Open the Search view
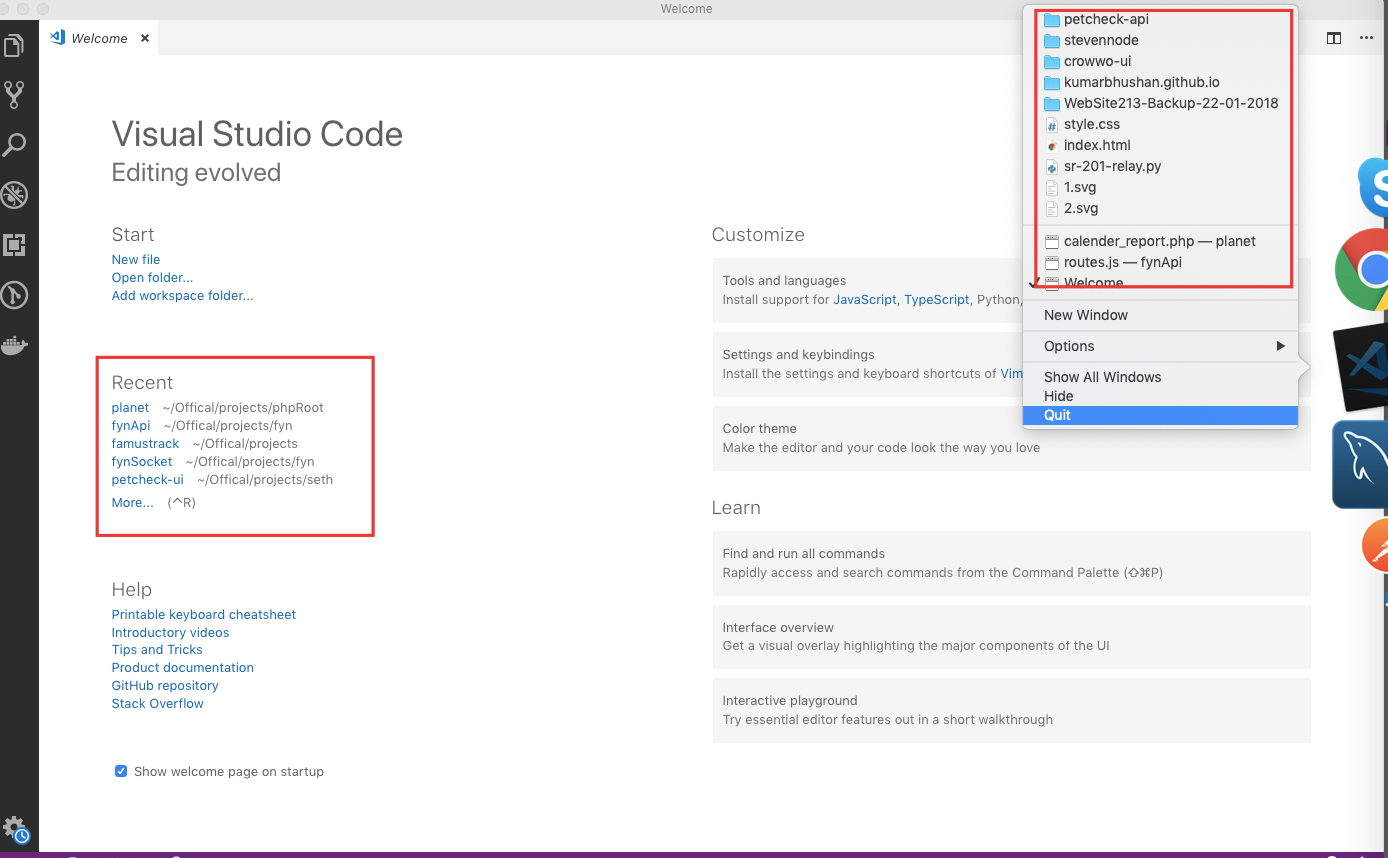The image size is (1388, 858). point(15,144)
